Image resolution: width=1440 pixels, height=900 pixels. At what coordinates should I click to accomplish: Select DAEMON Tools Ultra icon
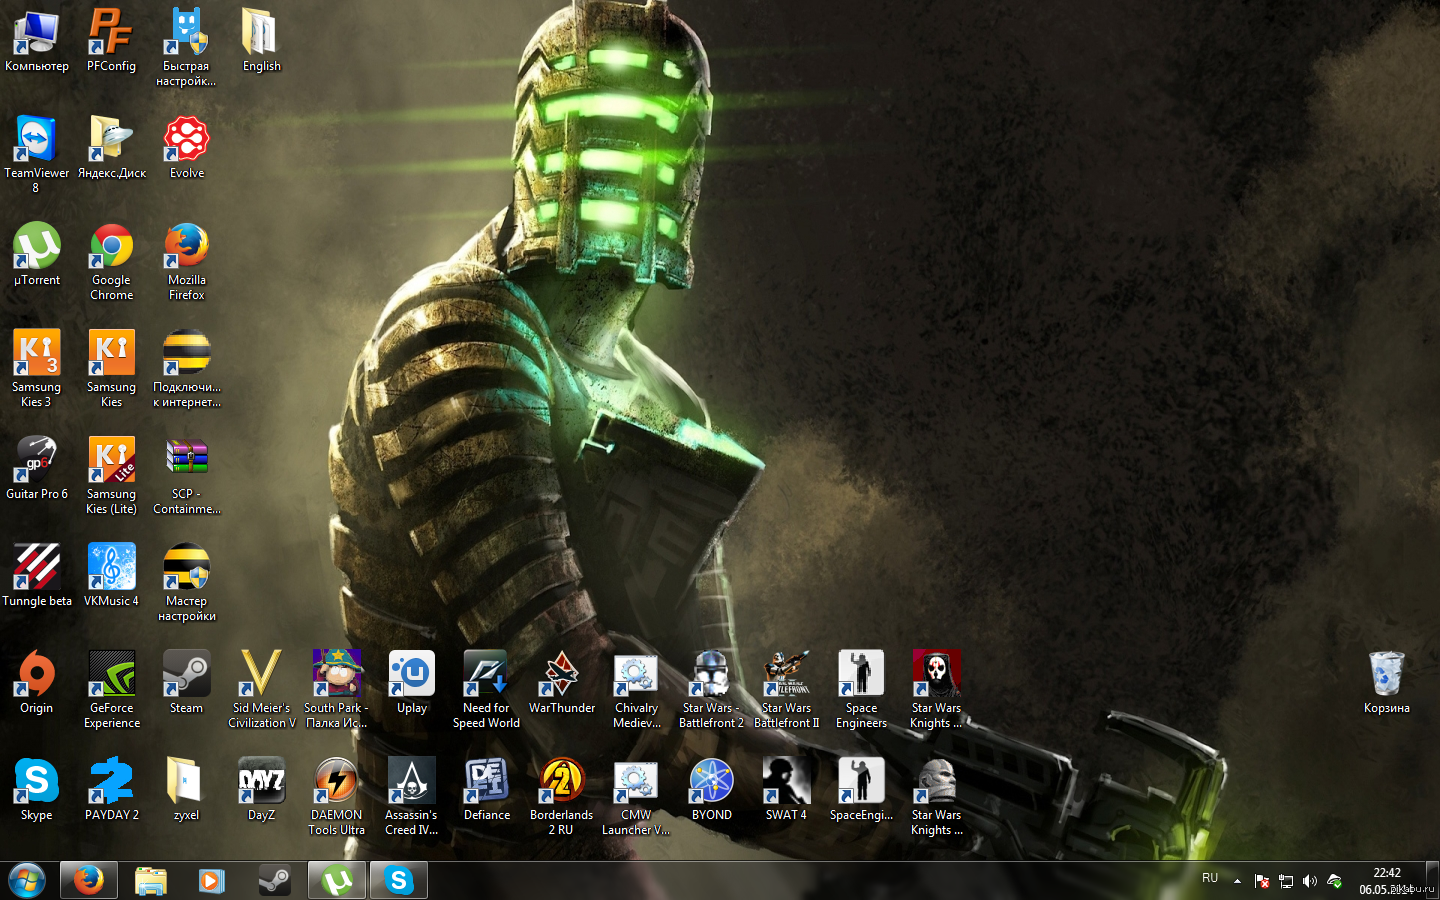[x=336, y=797]
